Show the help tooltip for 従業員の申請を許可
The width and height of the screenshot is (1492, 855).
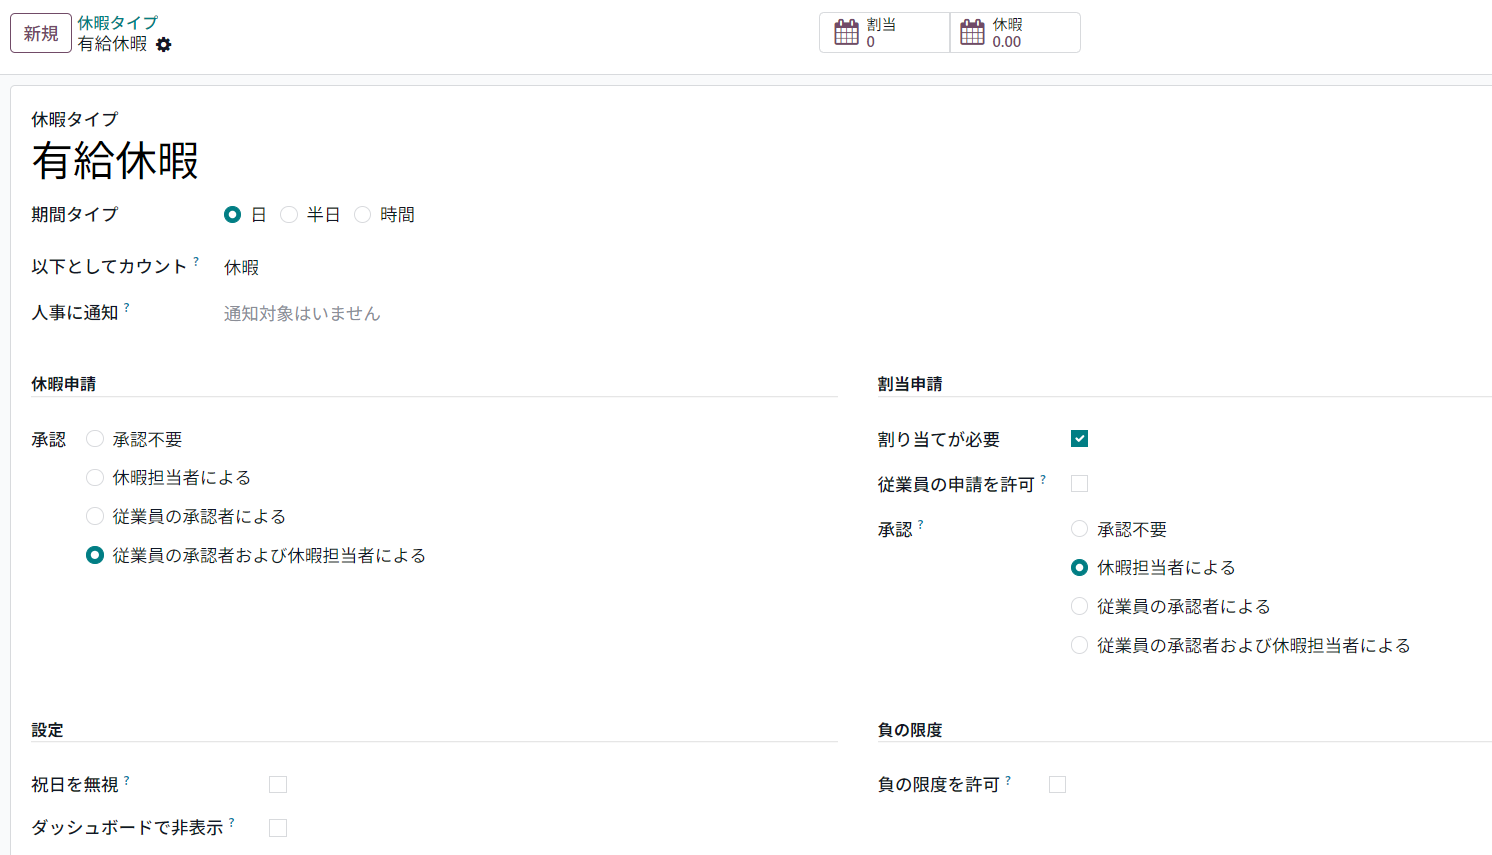coord(1043,479)
